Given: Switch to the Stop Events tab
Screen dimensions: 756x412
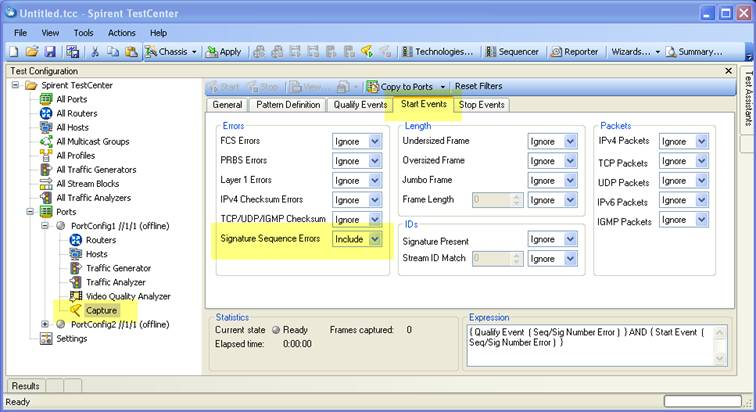Looking at the screenshot, I should click(481, 105).
